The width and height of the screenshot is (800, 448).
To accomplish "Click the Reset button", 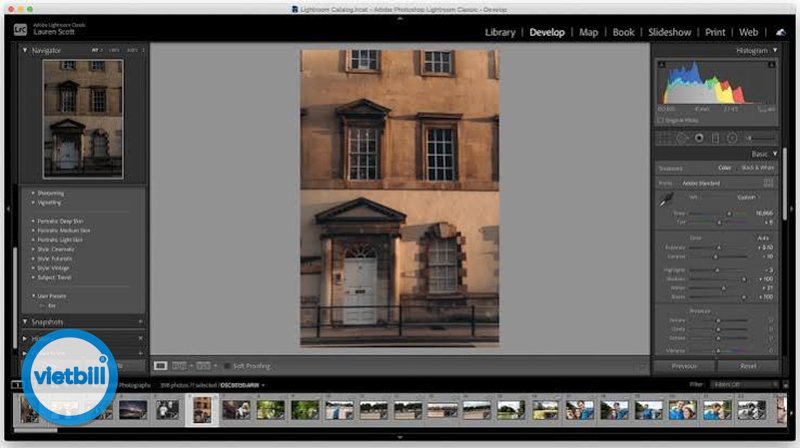I will click(748, 366).
